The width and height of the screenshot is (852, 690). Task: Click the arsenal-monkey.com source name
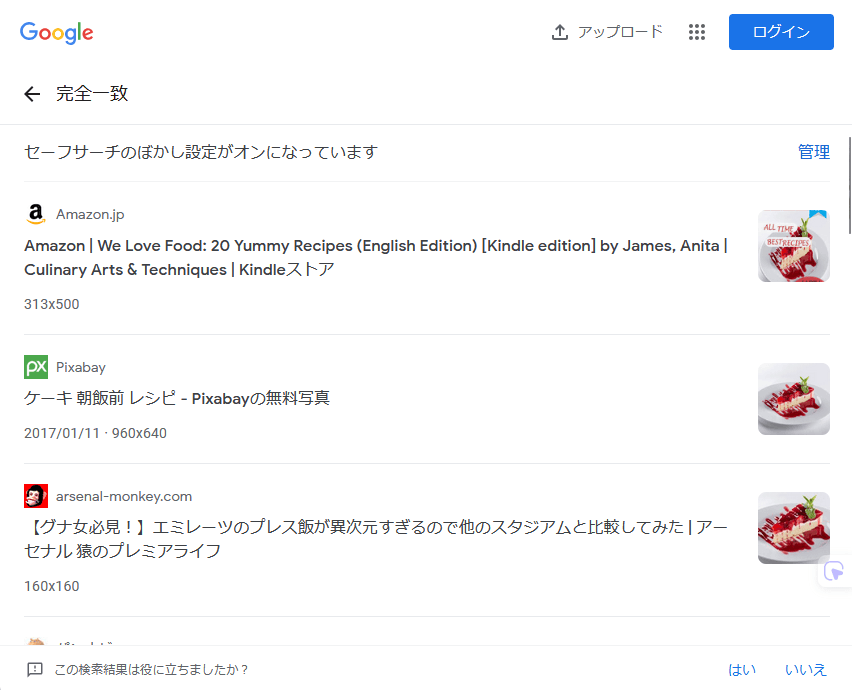(124, 496)
